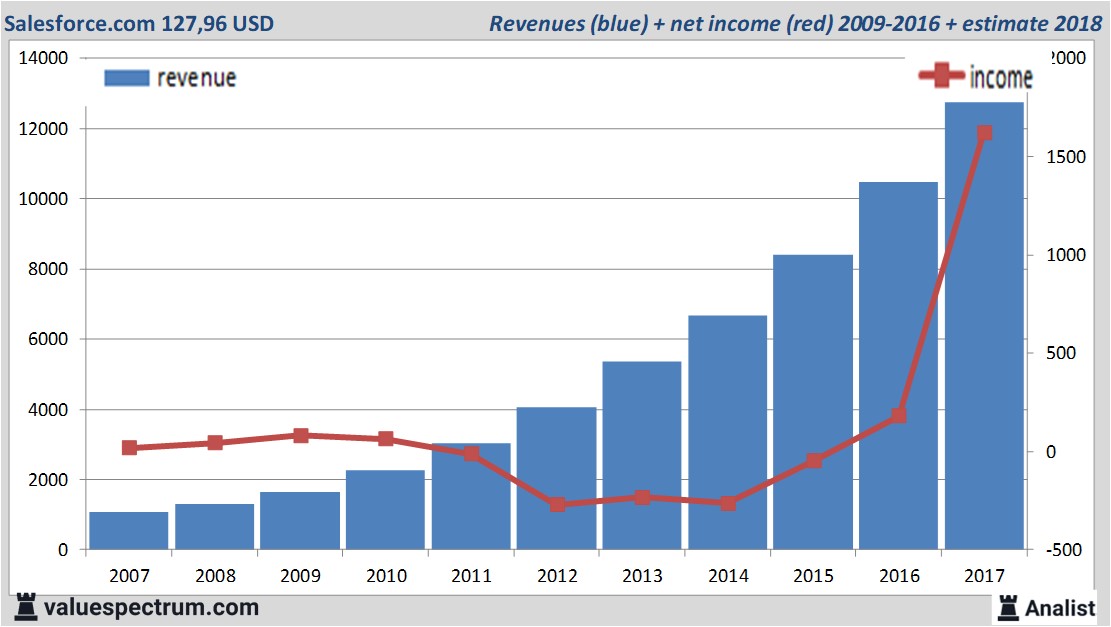This screenshot has height=627, width=1111.
Task: Click the year 2014 axis label
Action: 728,575
